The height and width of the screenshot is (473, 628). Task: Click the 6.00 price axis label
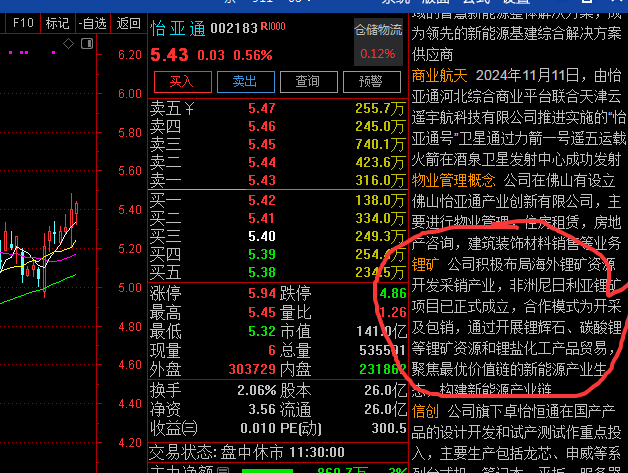[130, 94]
